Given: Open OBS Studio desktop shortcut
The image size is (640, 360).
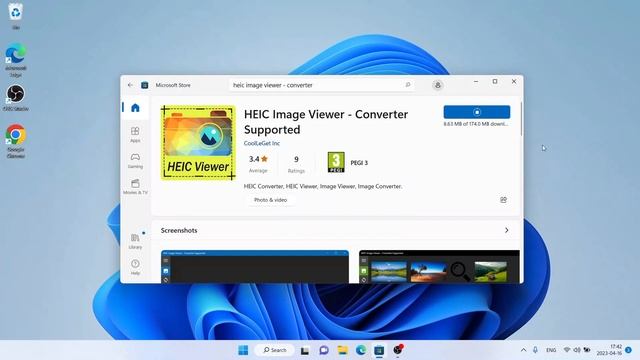Looking at the screenshot, I should click(x=16, y=98).
